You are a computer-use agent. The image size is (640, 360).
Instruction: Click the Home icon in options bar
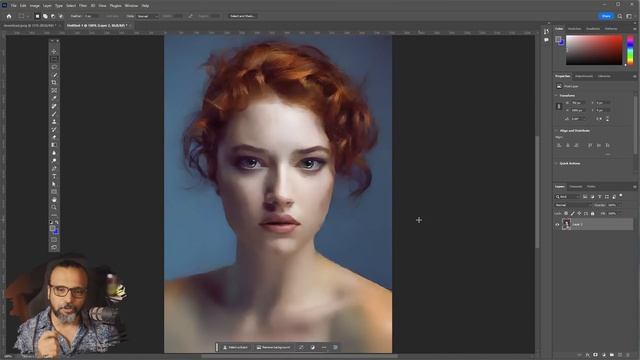pos(9,16)
